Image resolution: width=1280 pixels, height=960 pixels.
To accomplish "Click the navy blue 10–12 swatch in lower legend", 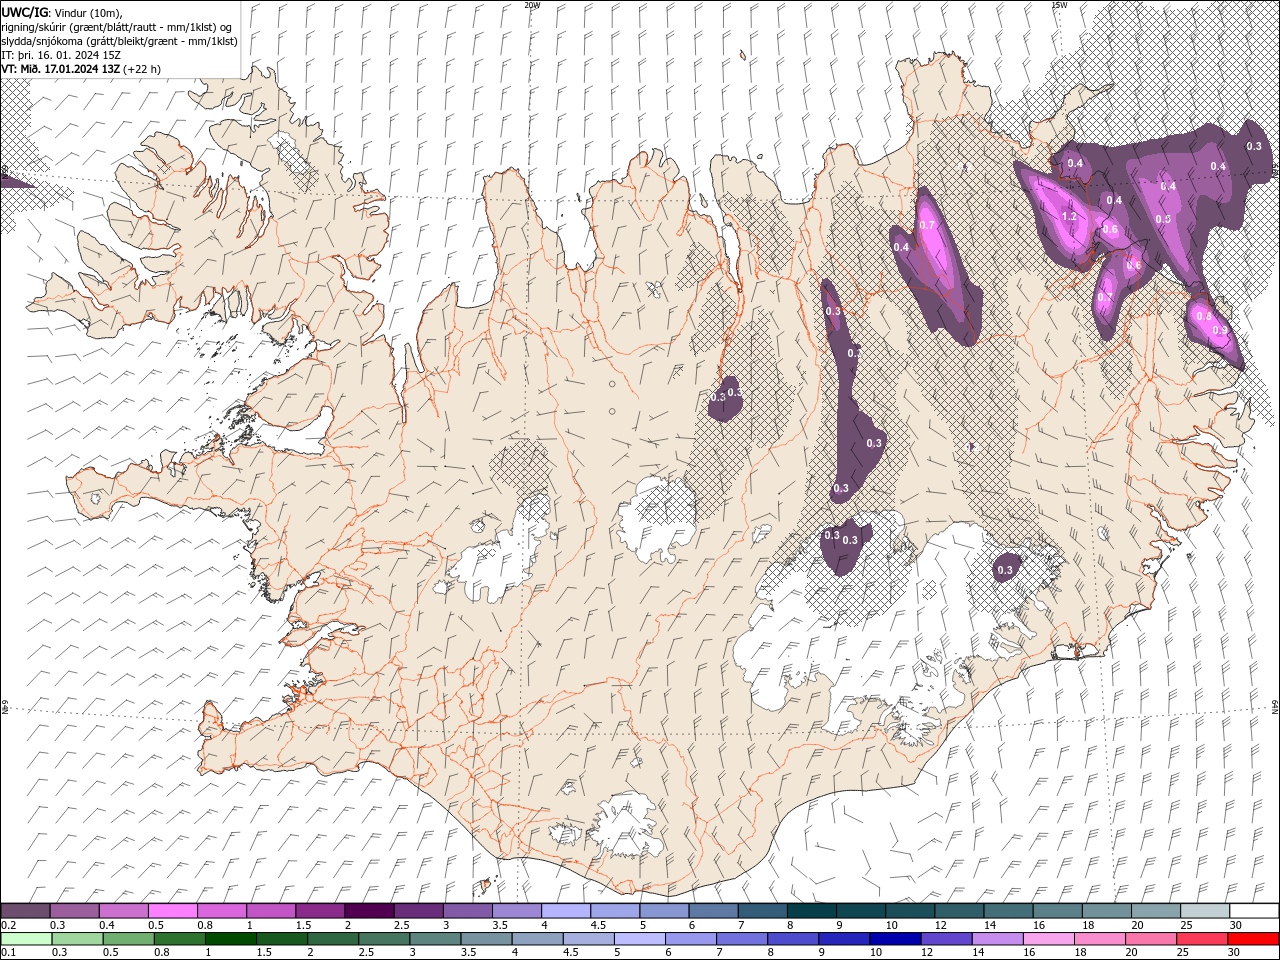I will point(895,939).
